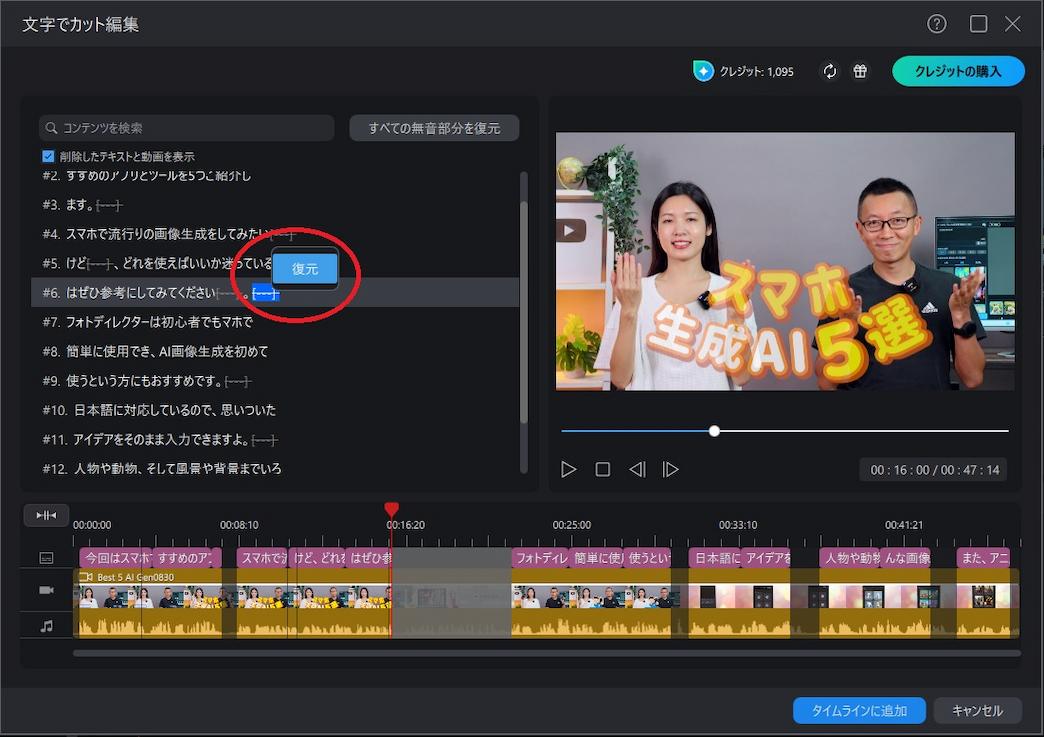Click the red playhead marker near 00:16:20
The height and width of the screenshot is (737, 1044).
coord(391,509)
